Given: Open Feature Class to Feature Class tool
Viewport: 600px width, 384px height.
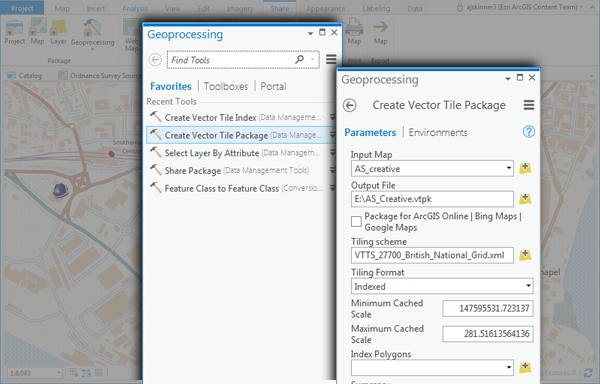Looking at the screenshot, I should point(241,188).
